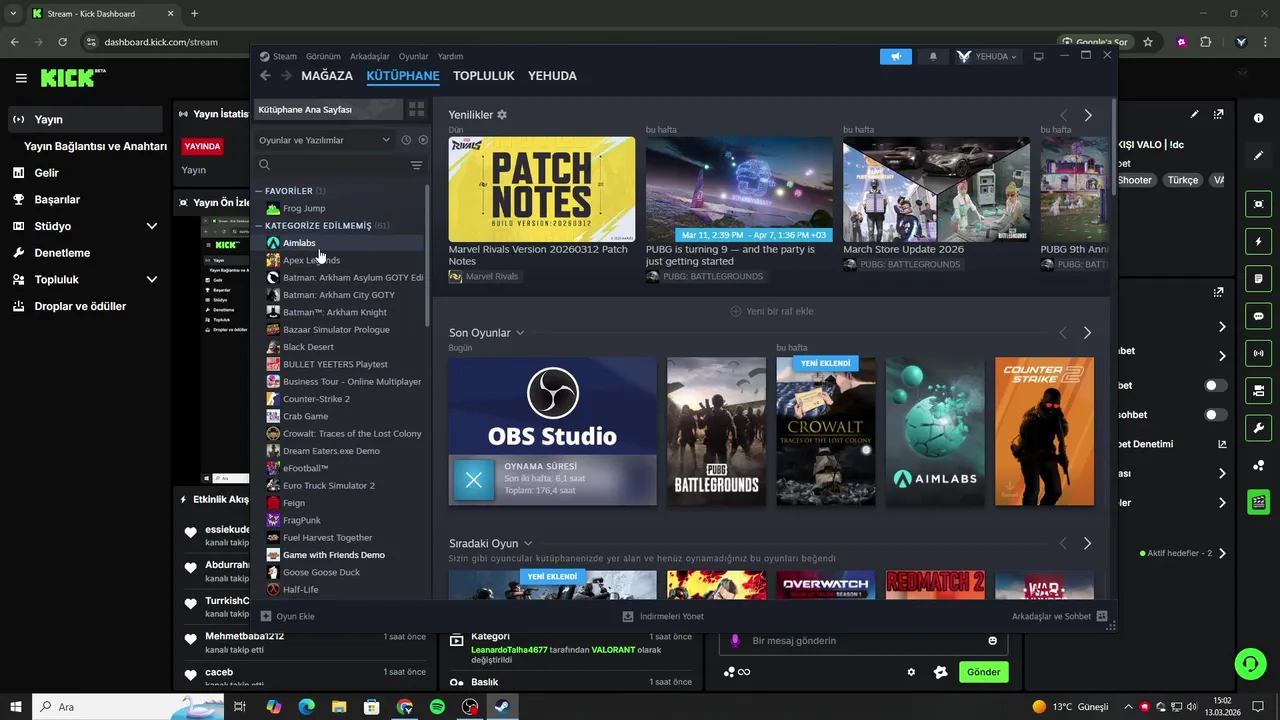The height and width of the screenshot is (720, 1280).
Task: Open Steam announcements megaphone button
Action: point(896,57)
